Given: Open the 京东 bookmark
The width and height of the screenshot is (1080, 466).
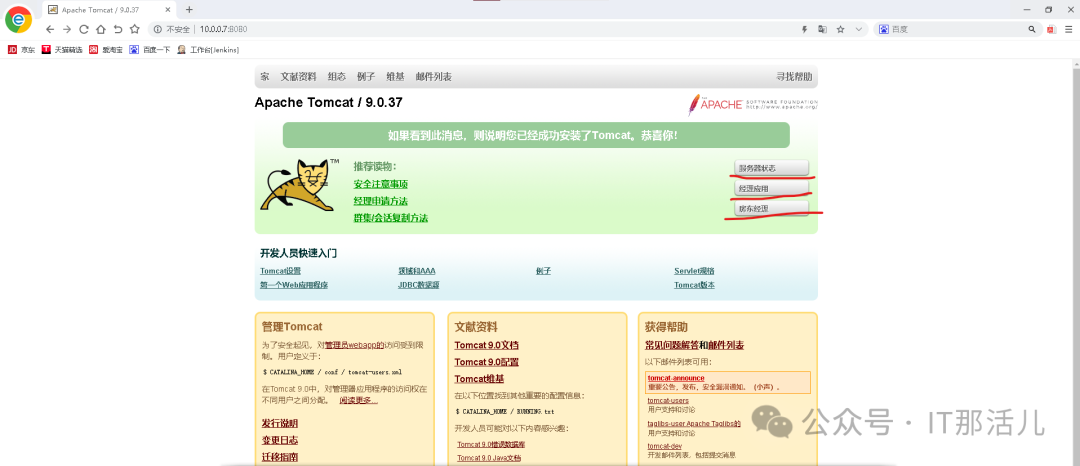Looking at the screenshot, I should [21, 50].
